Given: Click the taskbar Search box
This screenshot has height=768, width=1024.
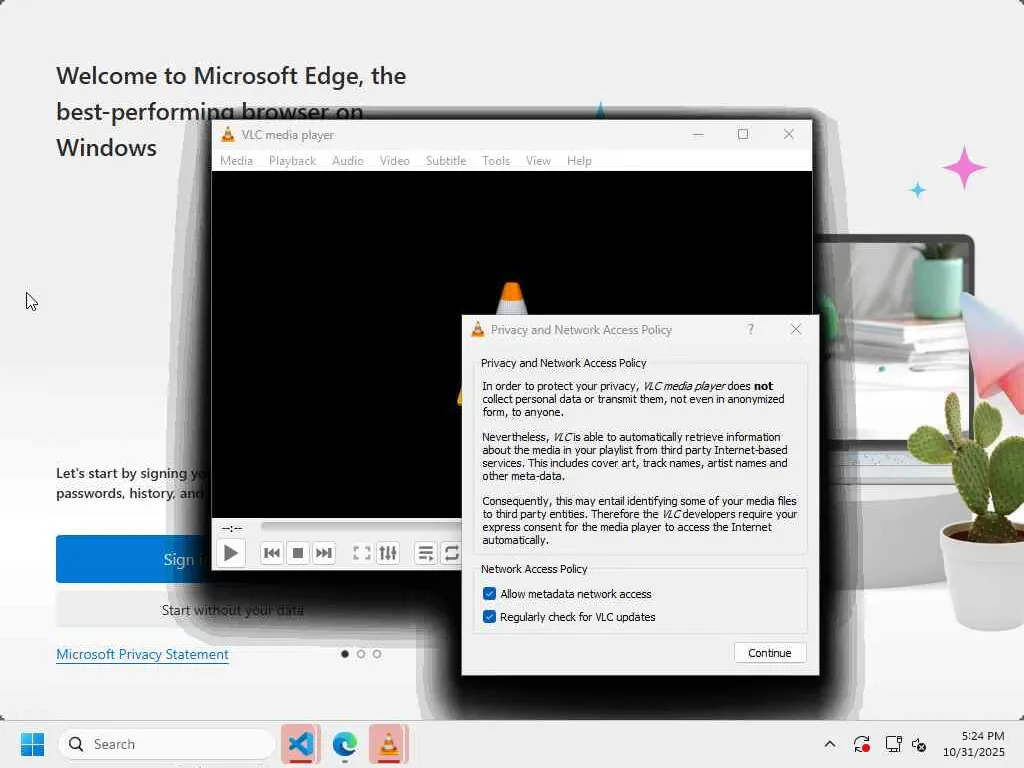Looking at the screenshot, I should click(x=167, y=744).
